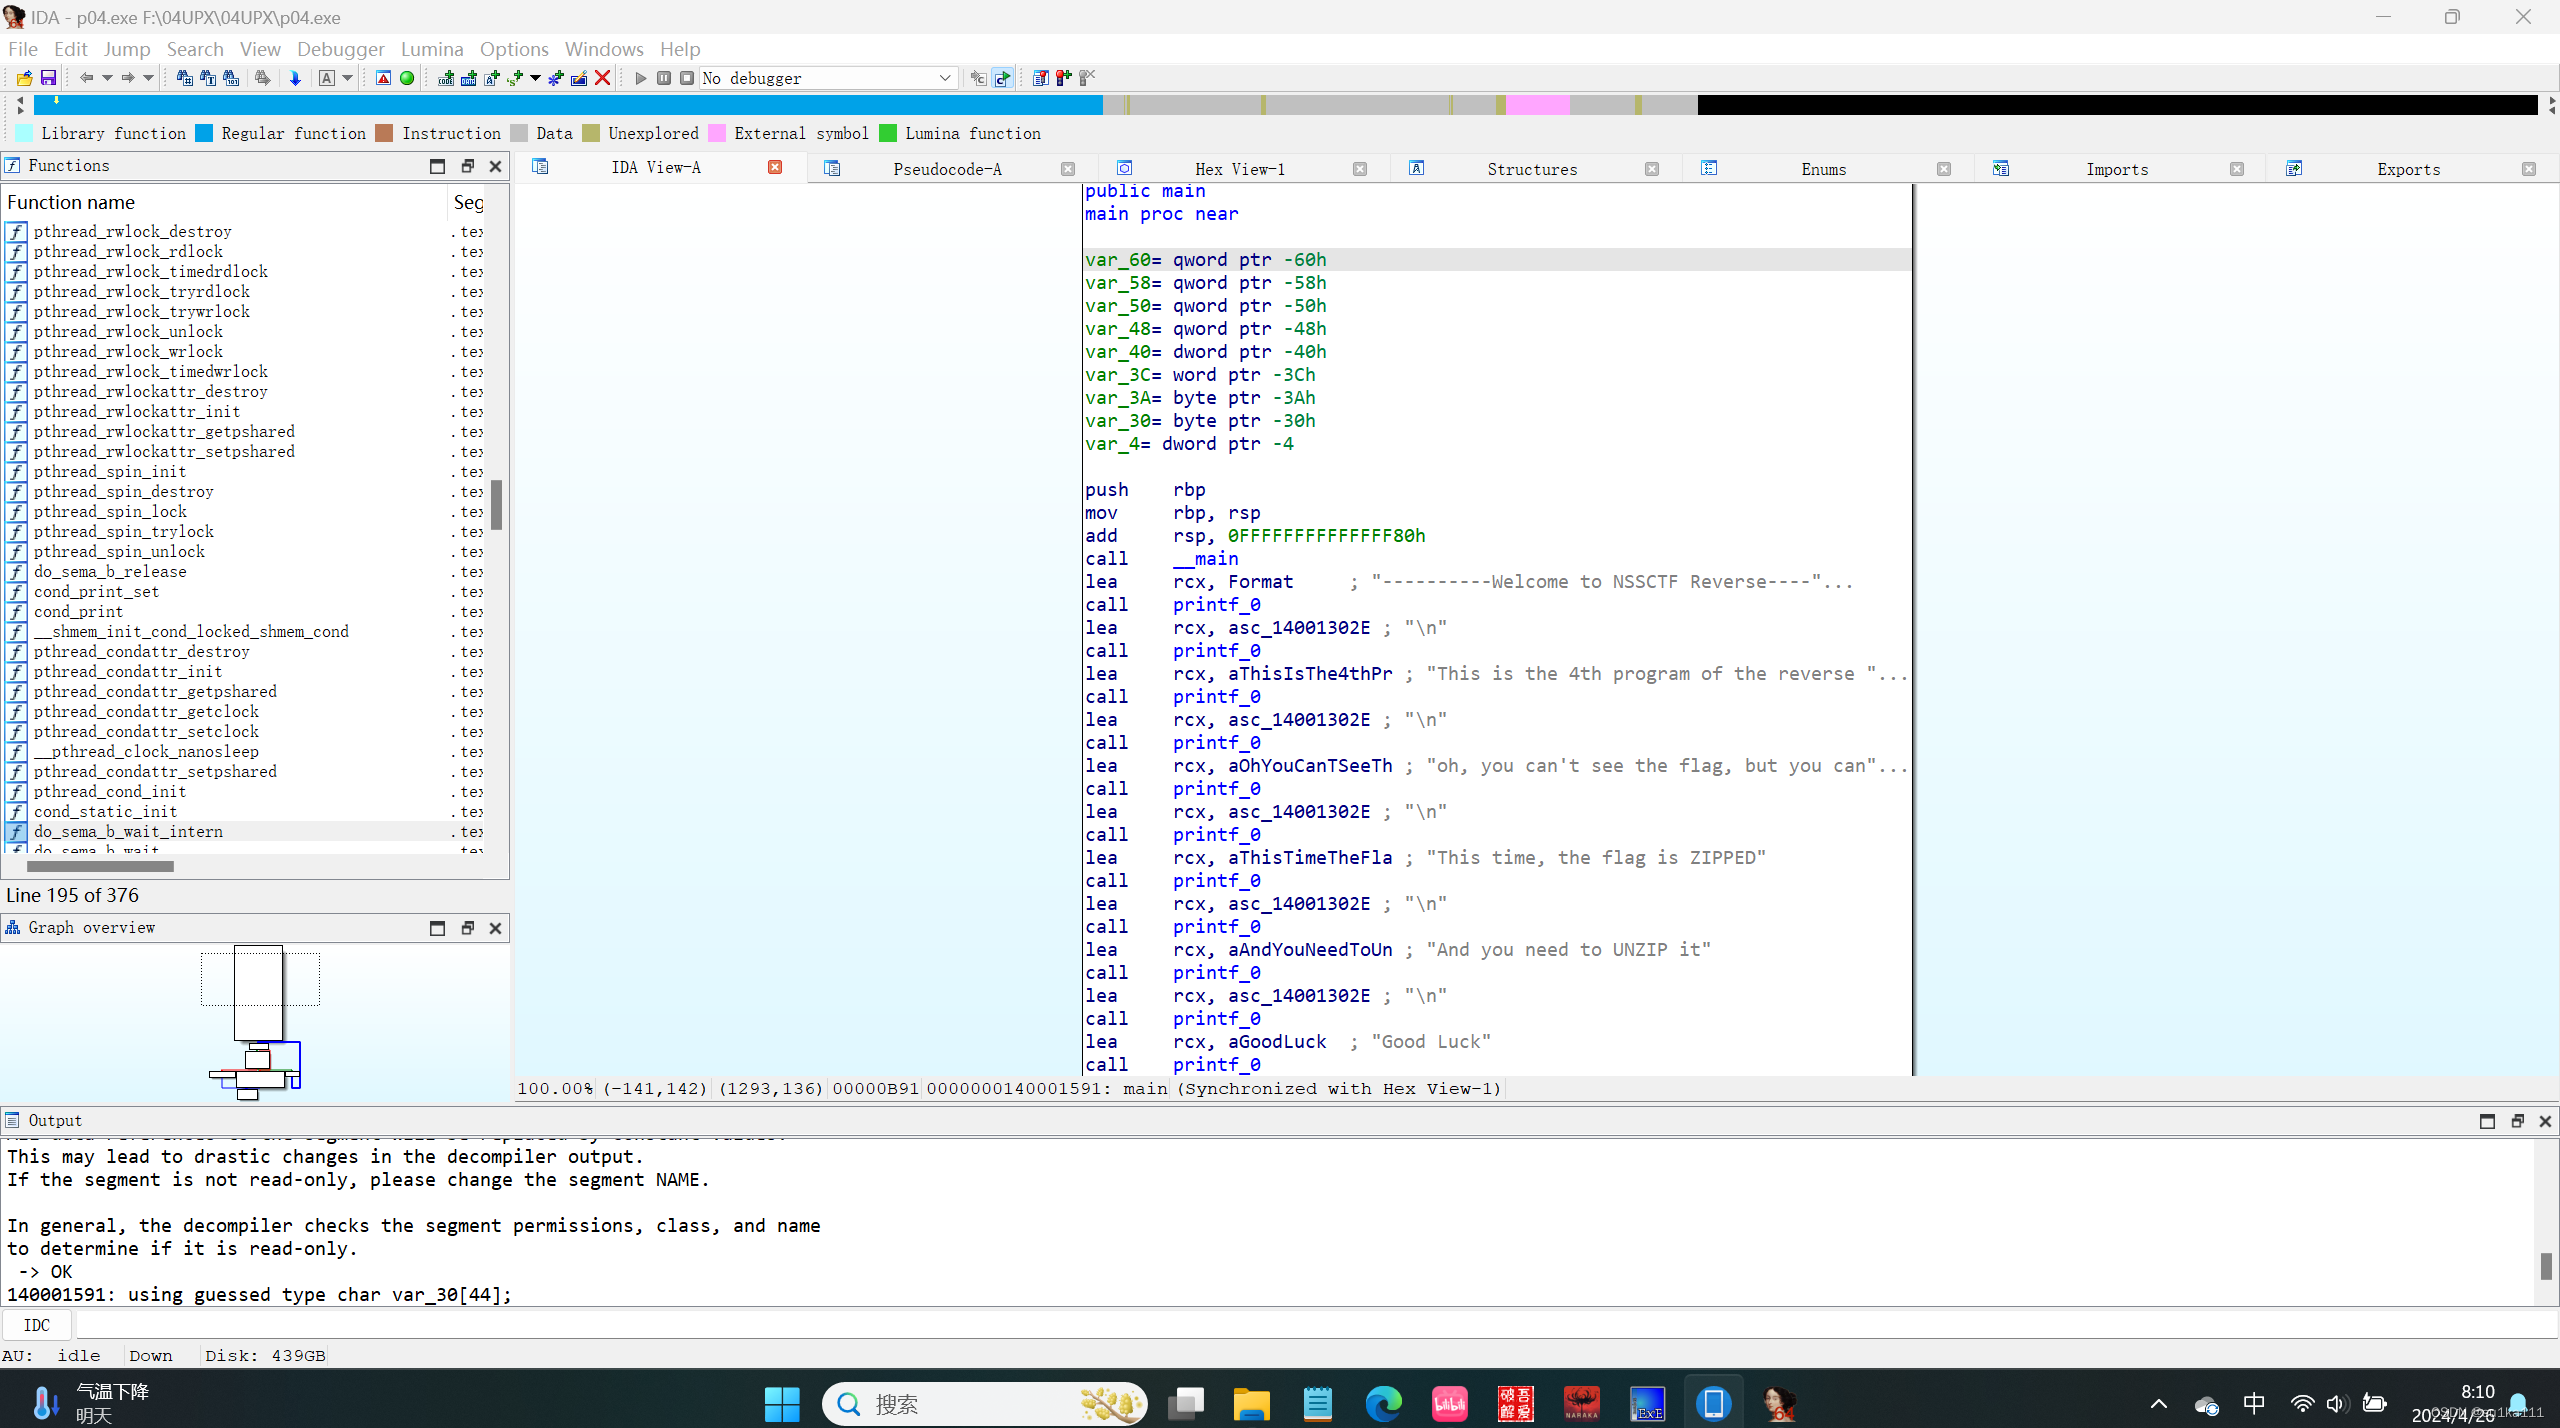Image resolution: width=2560 pixels, height=1428 pixels.
Task: Click the Functions list vertical scrollbar thumb
Action: click(x=496, y=504)
